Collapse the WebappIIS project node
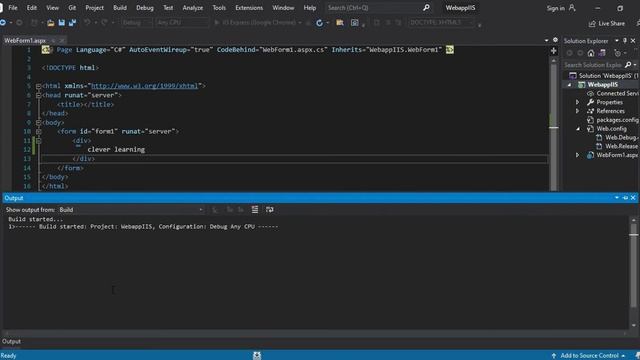 coord(570,85)
